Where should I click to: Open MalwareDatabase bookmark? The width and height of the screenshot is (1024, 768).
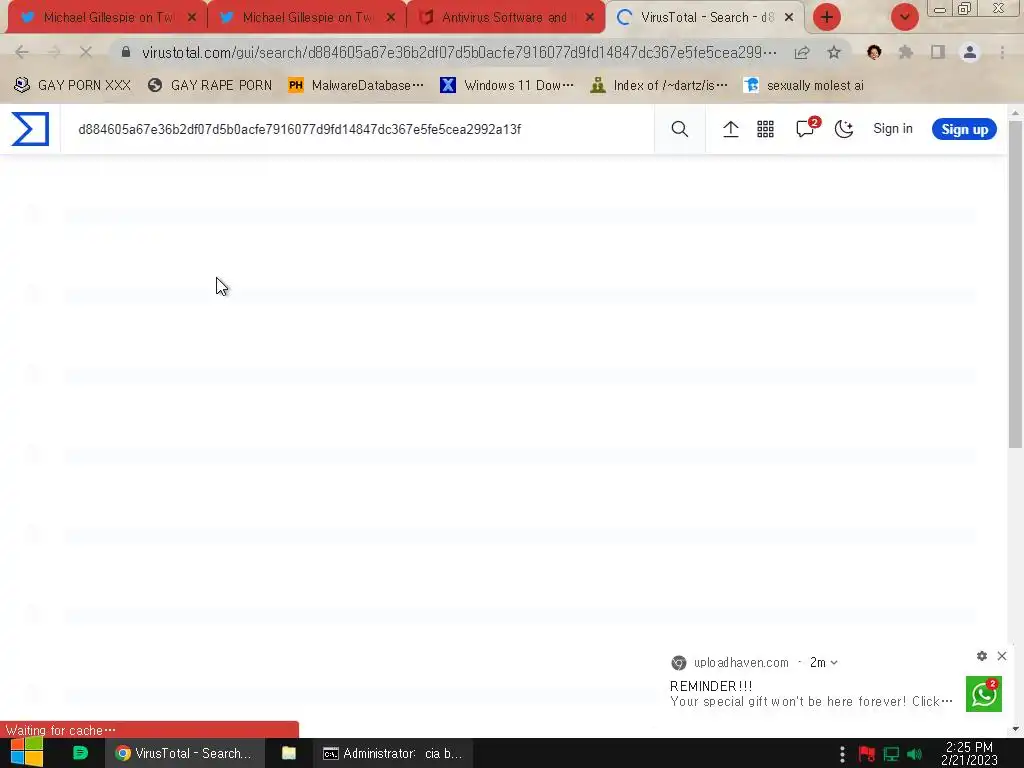pyautogui.click(x=356, y=86)
